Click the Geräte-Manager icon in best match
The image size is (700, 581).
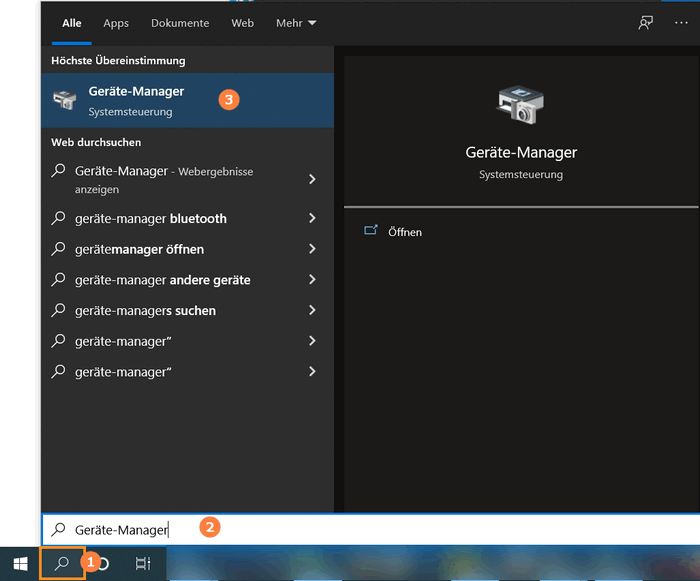(x=65, y=100)
